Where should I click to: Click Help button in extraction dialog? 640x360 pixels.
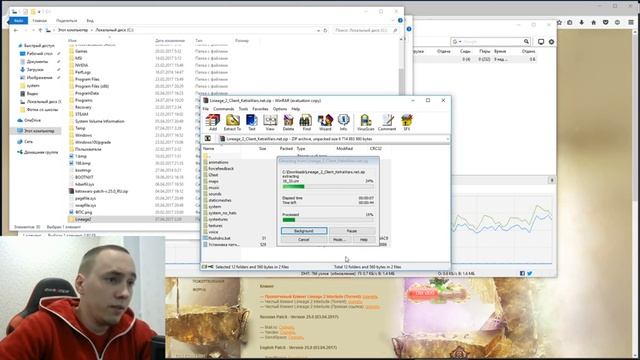(364, 240)
